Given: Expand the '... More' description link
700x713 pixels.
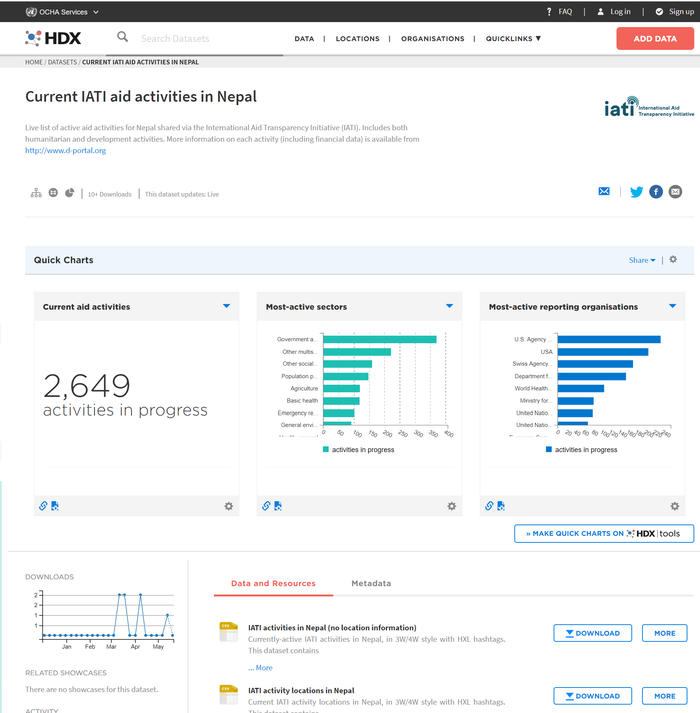Looking at the screenshot, I should [x=260, y=668].
